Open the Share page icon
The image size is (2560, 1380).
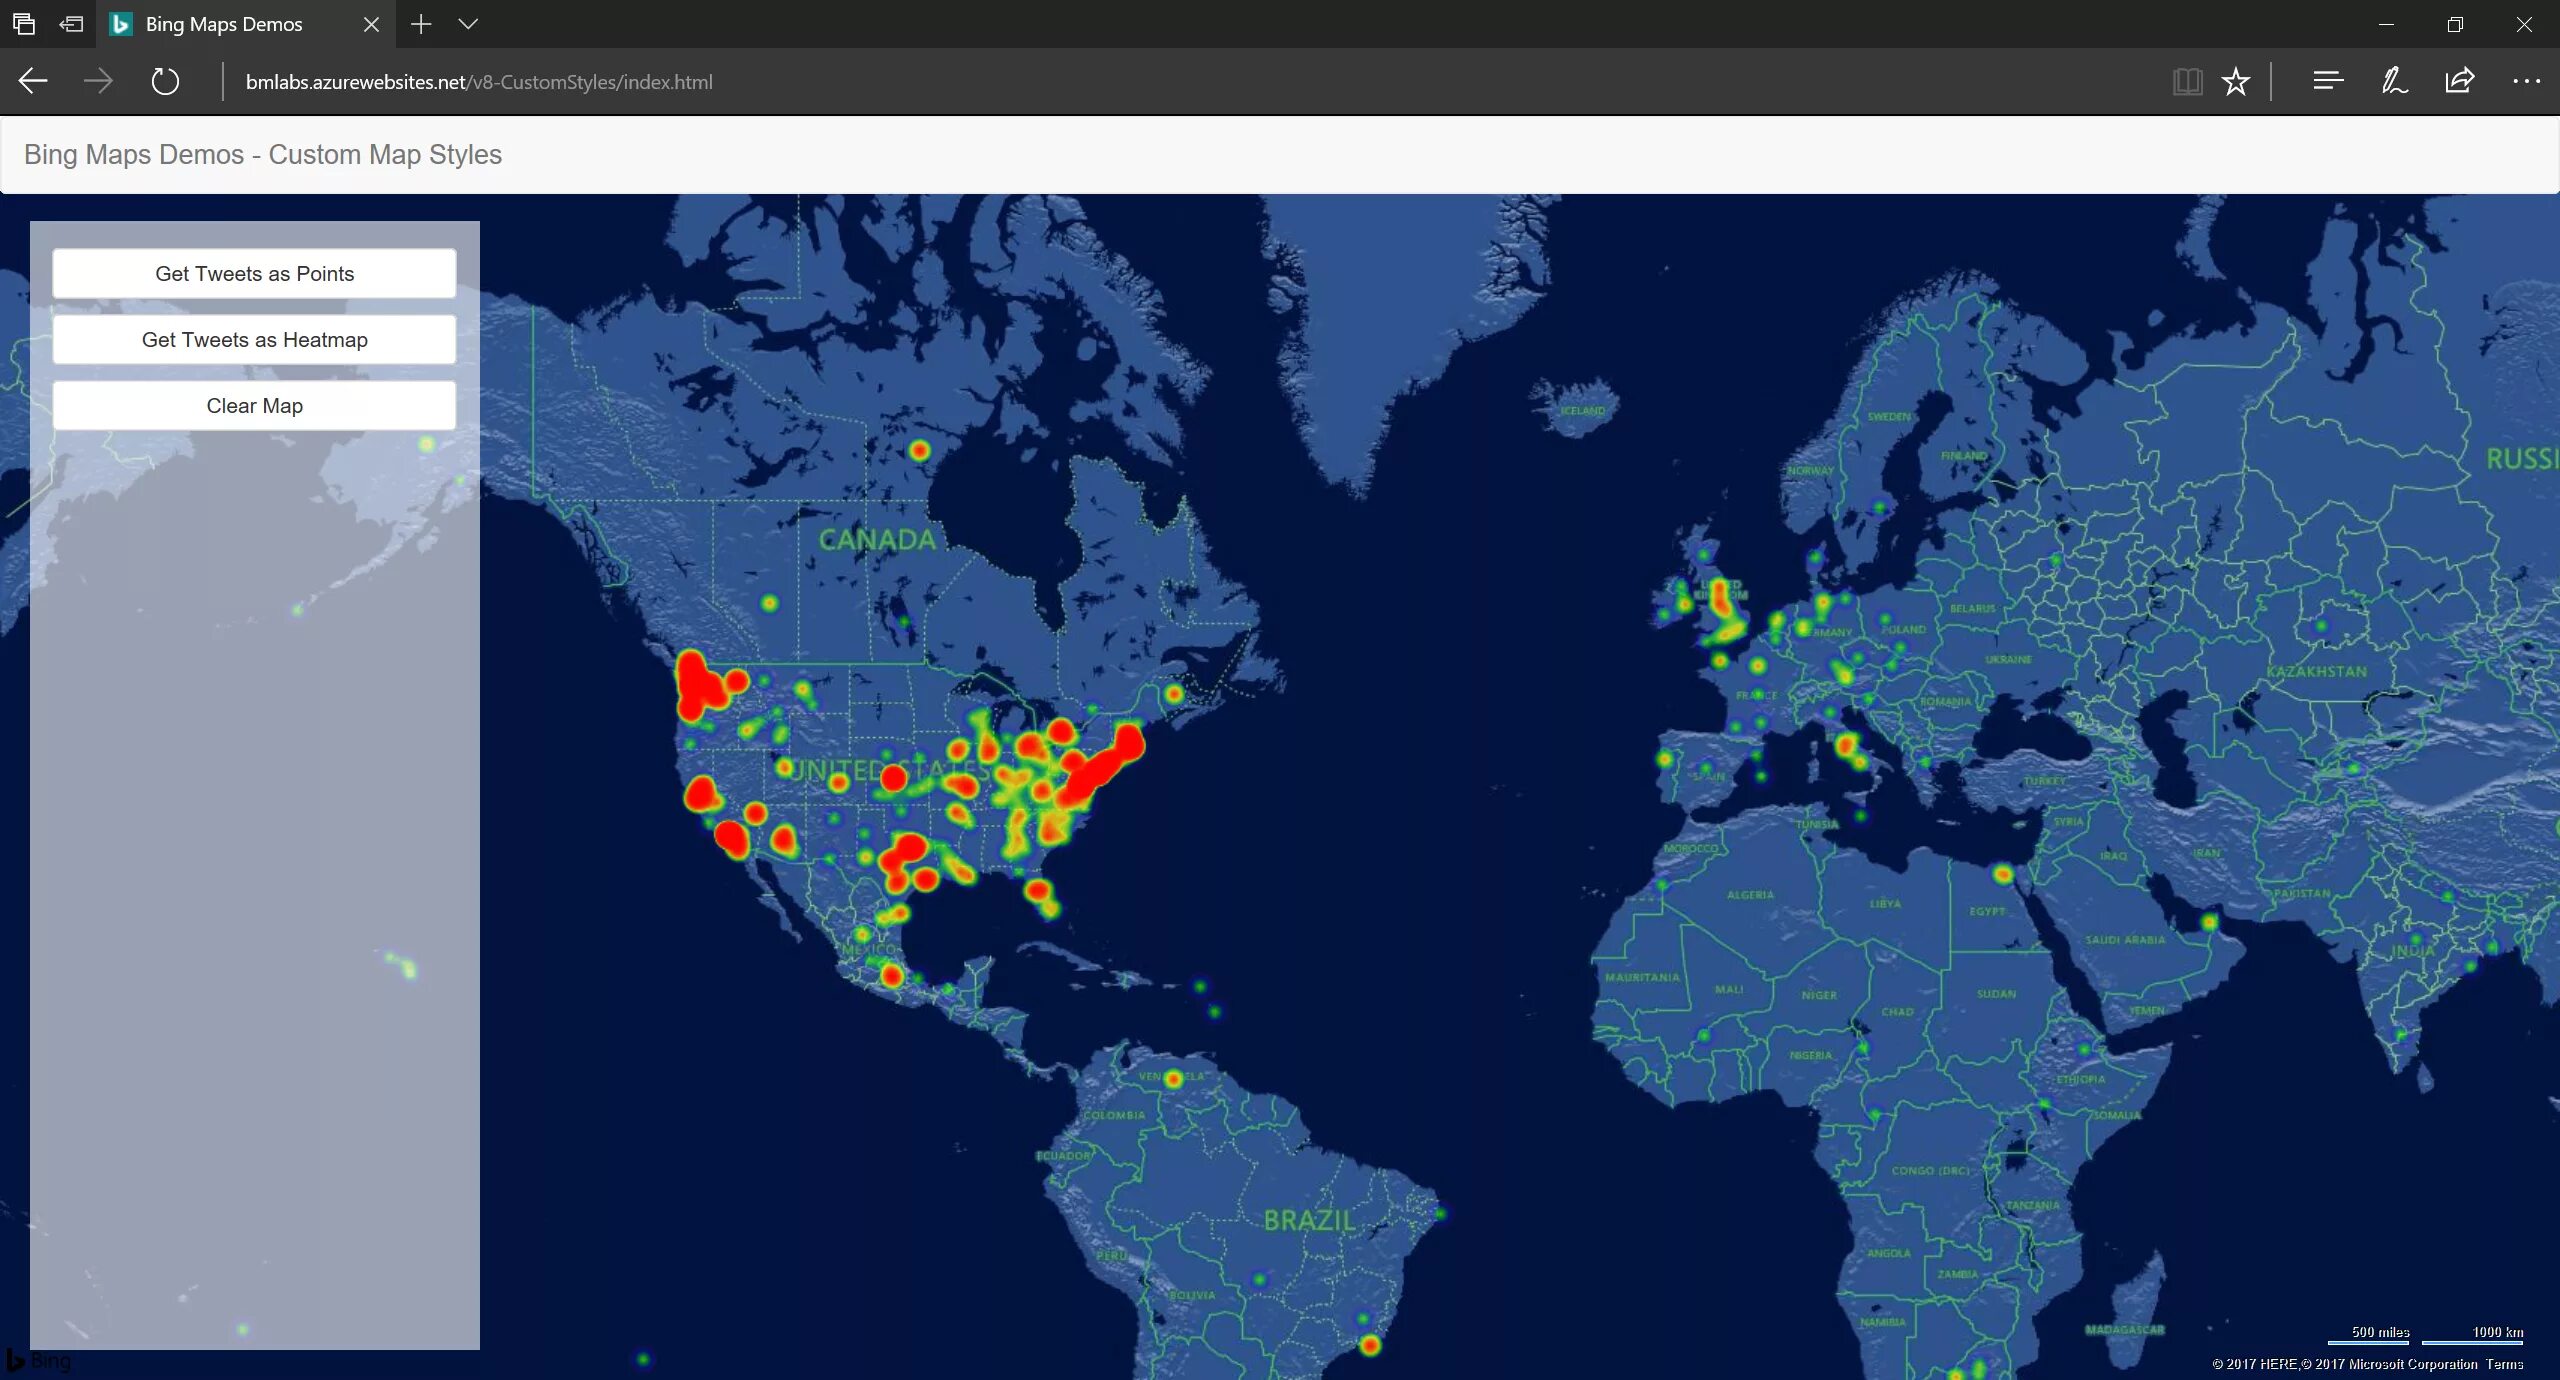[2459, 81]
